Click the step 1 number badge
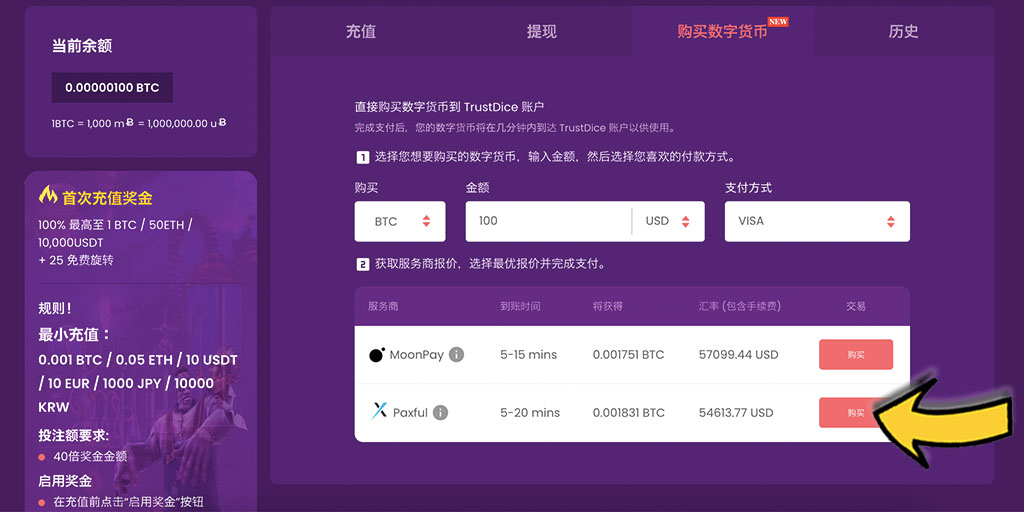1024x512 pixels. coord(362,157)
